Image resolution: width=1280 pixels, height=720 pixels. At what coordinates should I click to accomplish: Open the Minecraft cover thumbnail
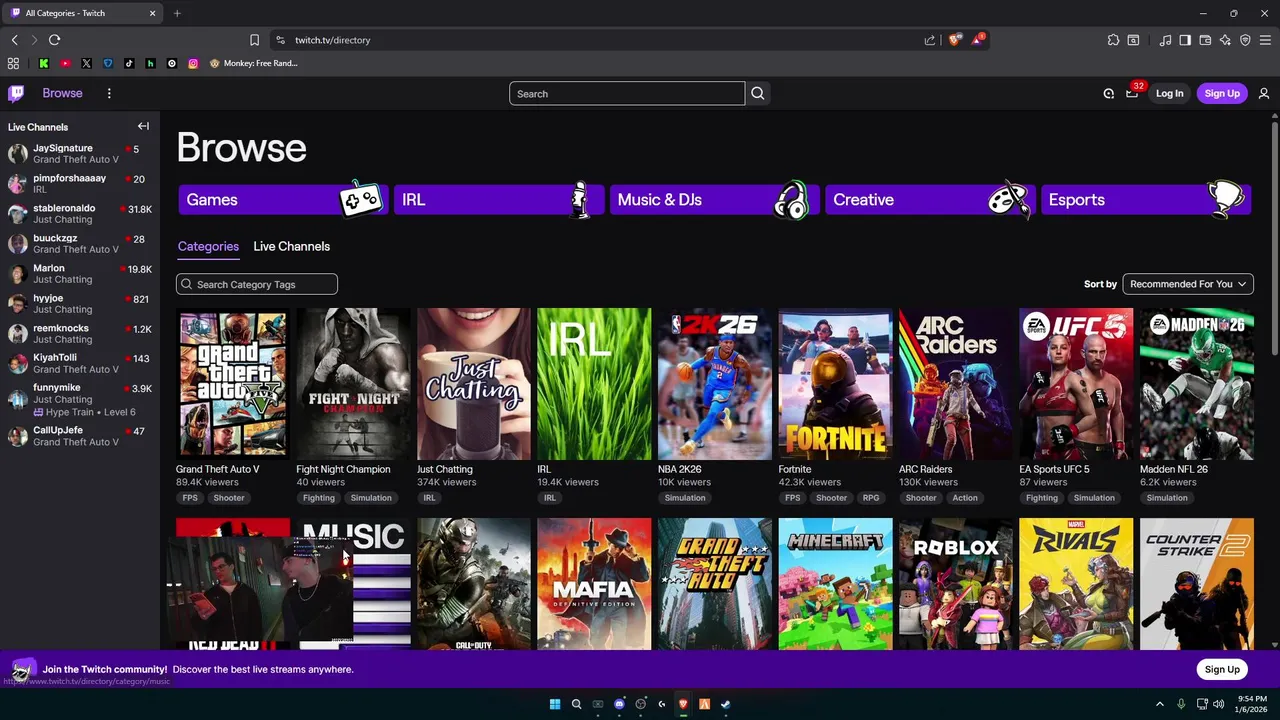[x=835, y=584]
